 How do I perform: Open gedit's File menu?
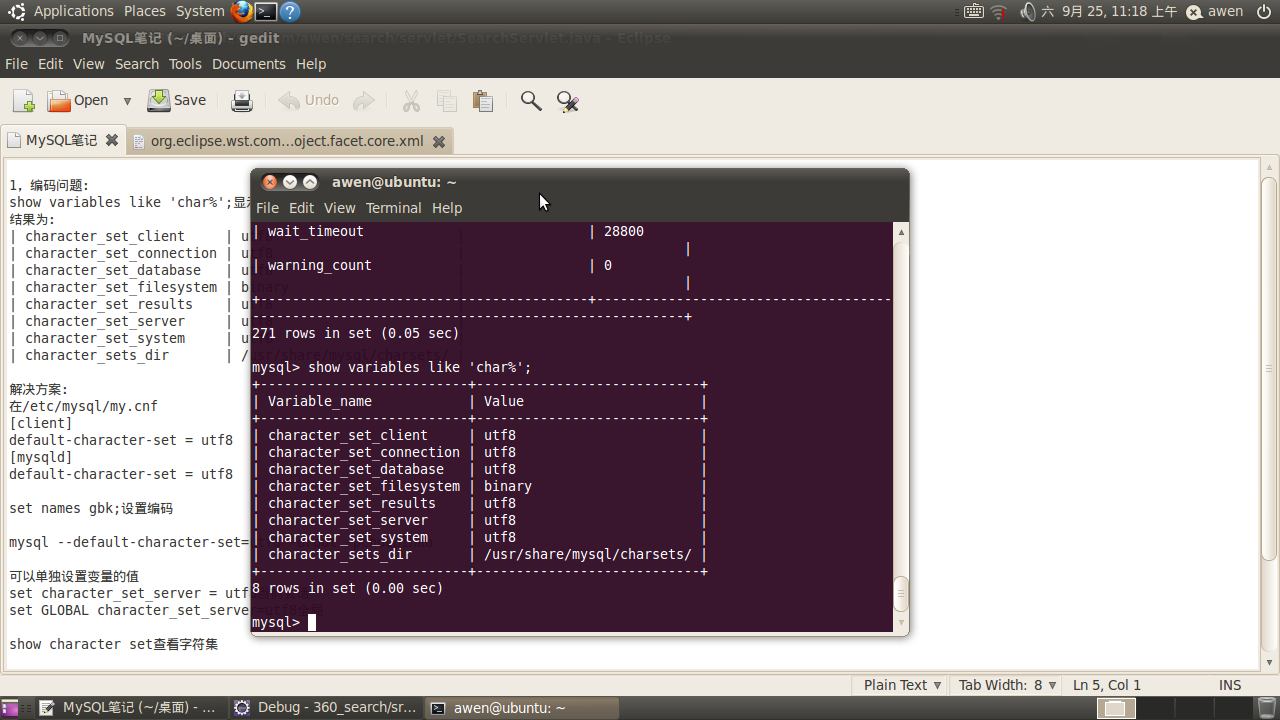point(16,64)
